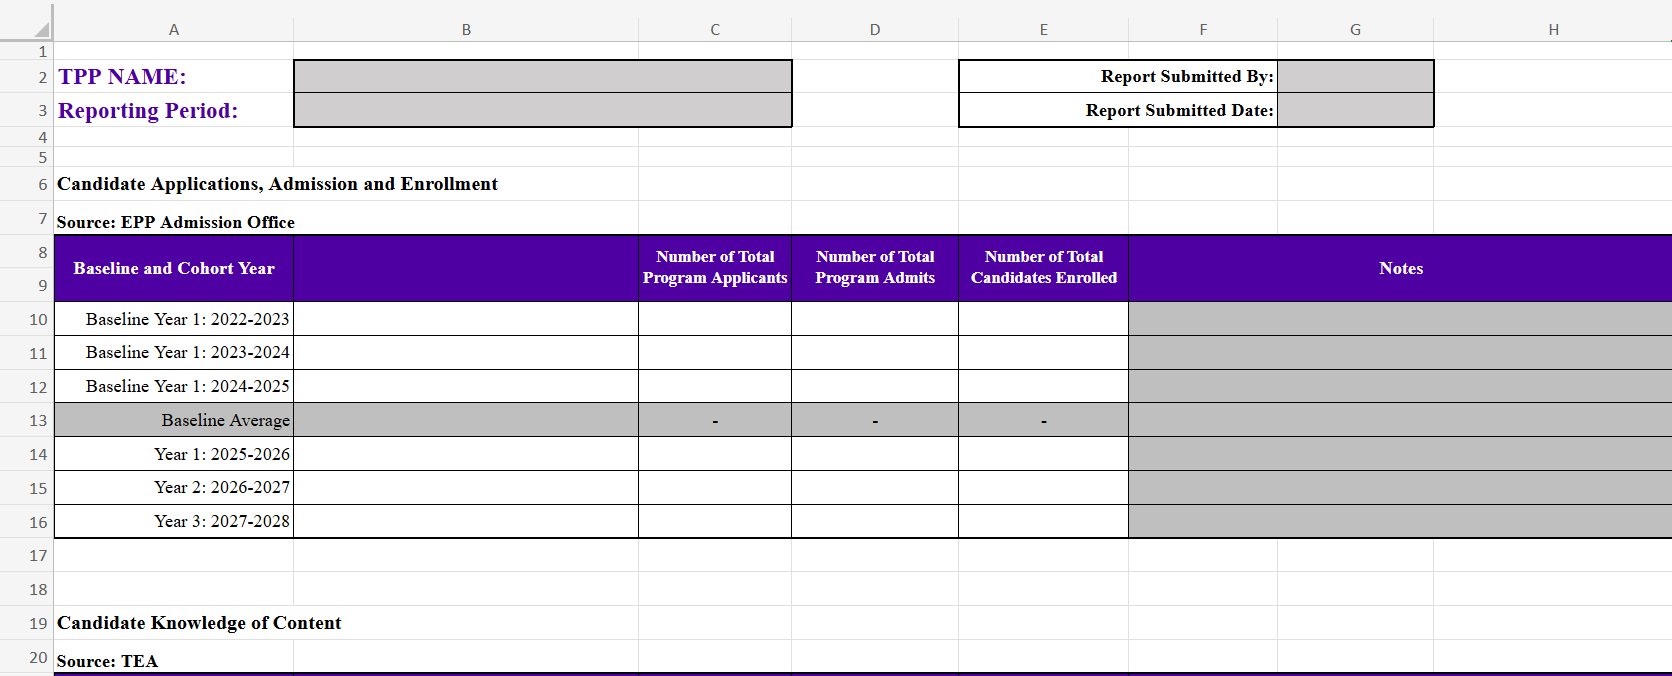Viewport: 1672px width, 676px height.
Task: Click the Baseline Average Program Admits cell
Action: click(874, 420)
